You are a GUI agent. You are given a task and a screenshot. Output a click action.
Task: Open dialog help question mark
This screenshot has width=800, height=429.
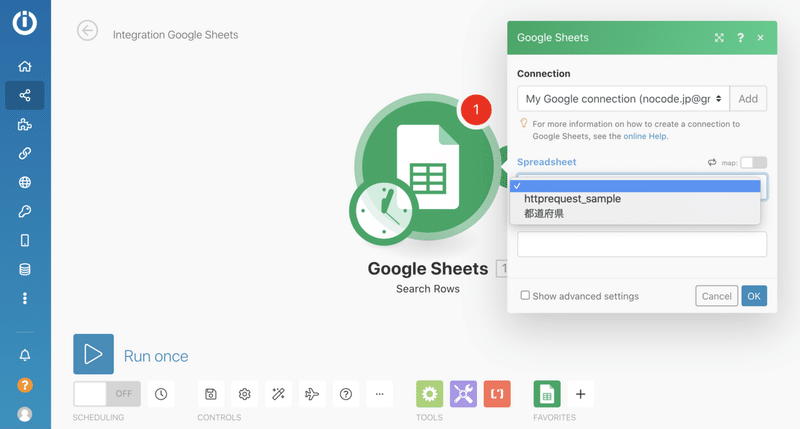740,38
